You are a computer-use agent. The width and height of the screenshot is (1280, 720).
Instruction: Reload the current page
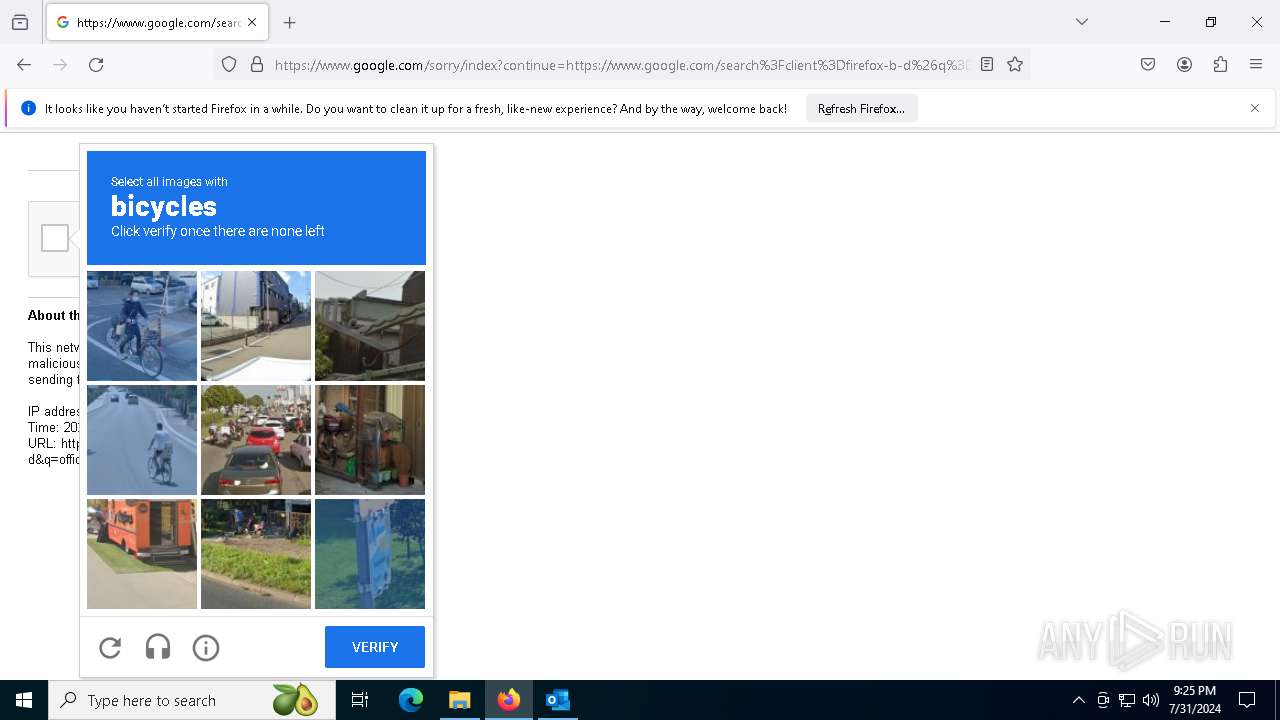[x=96, y=65]
